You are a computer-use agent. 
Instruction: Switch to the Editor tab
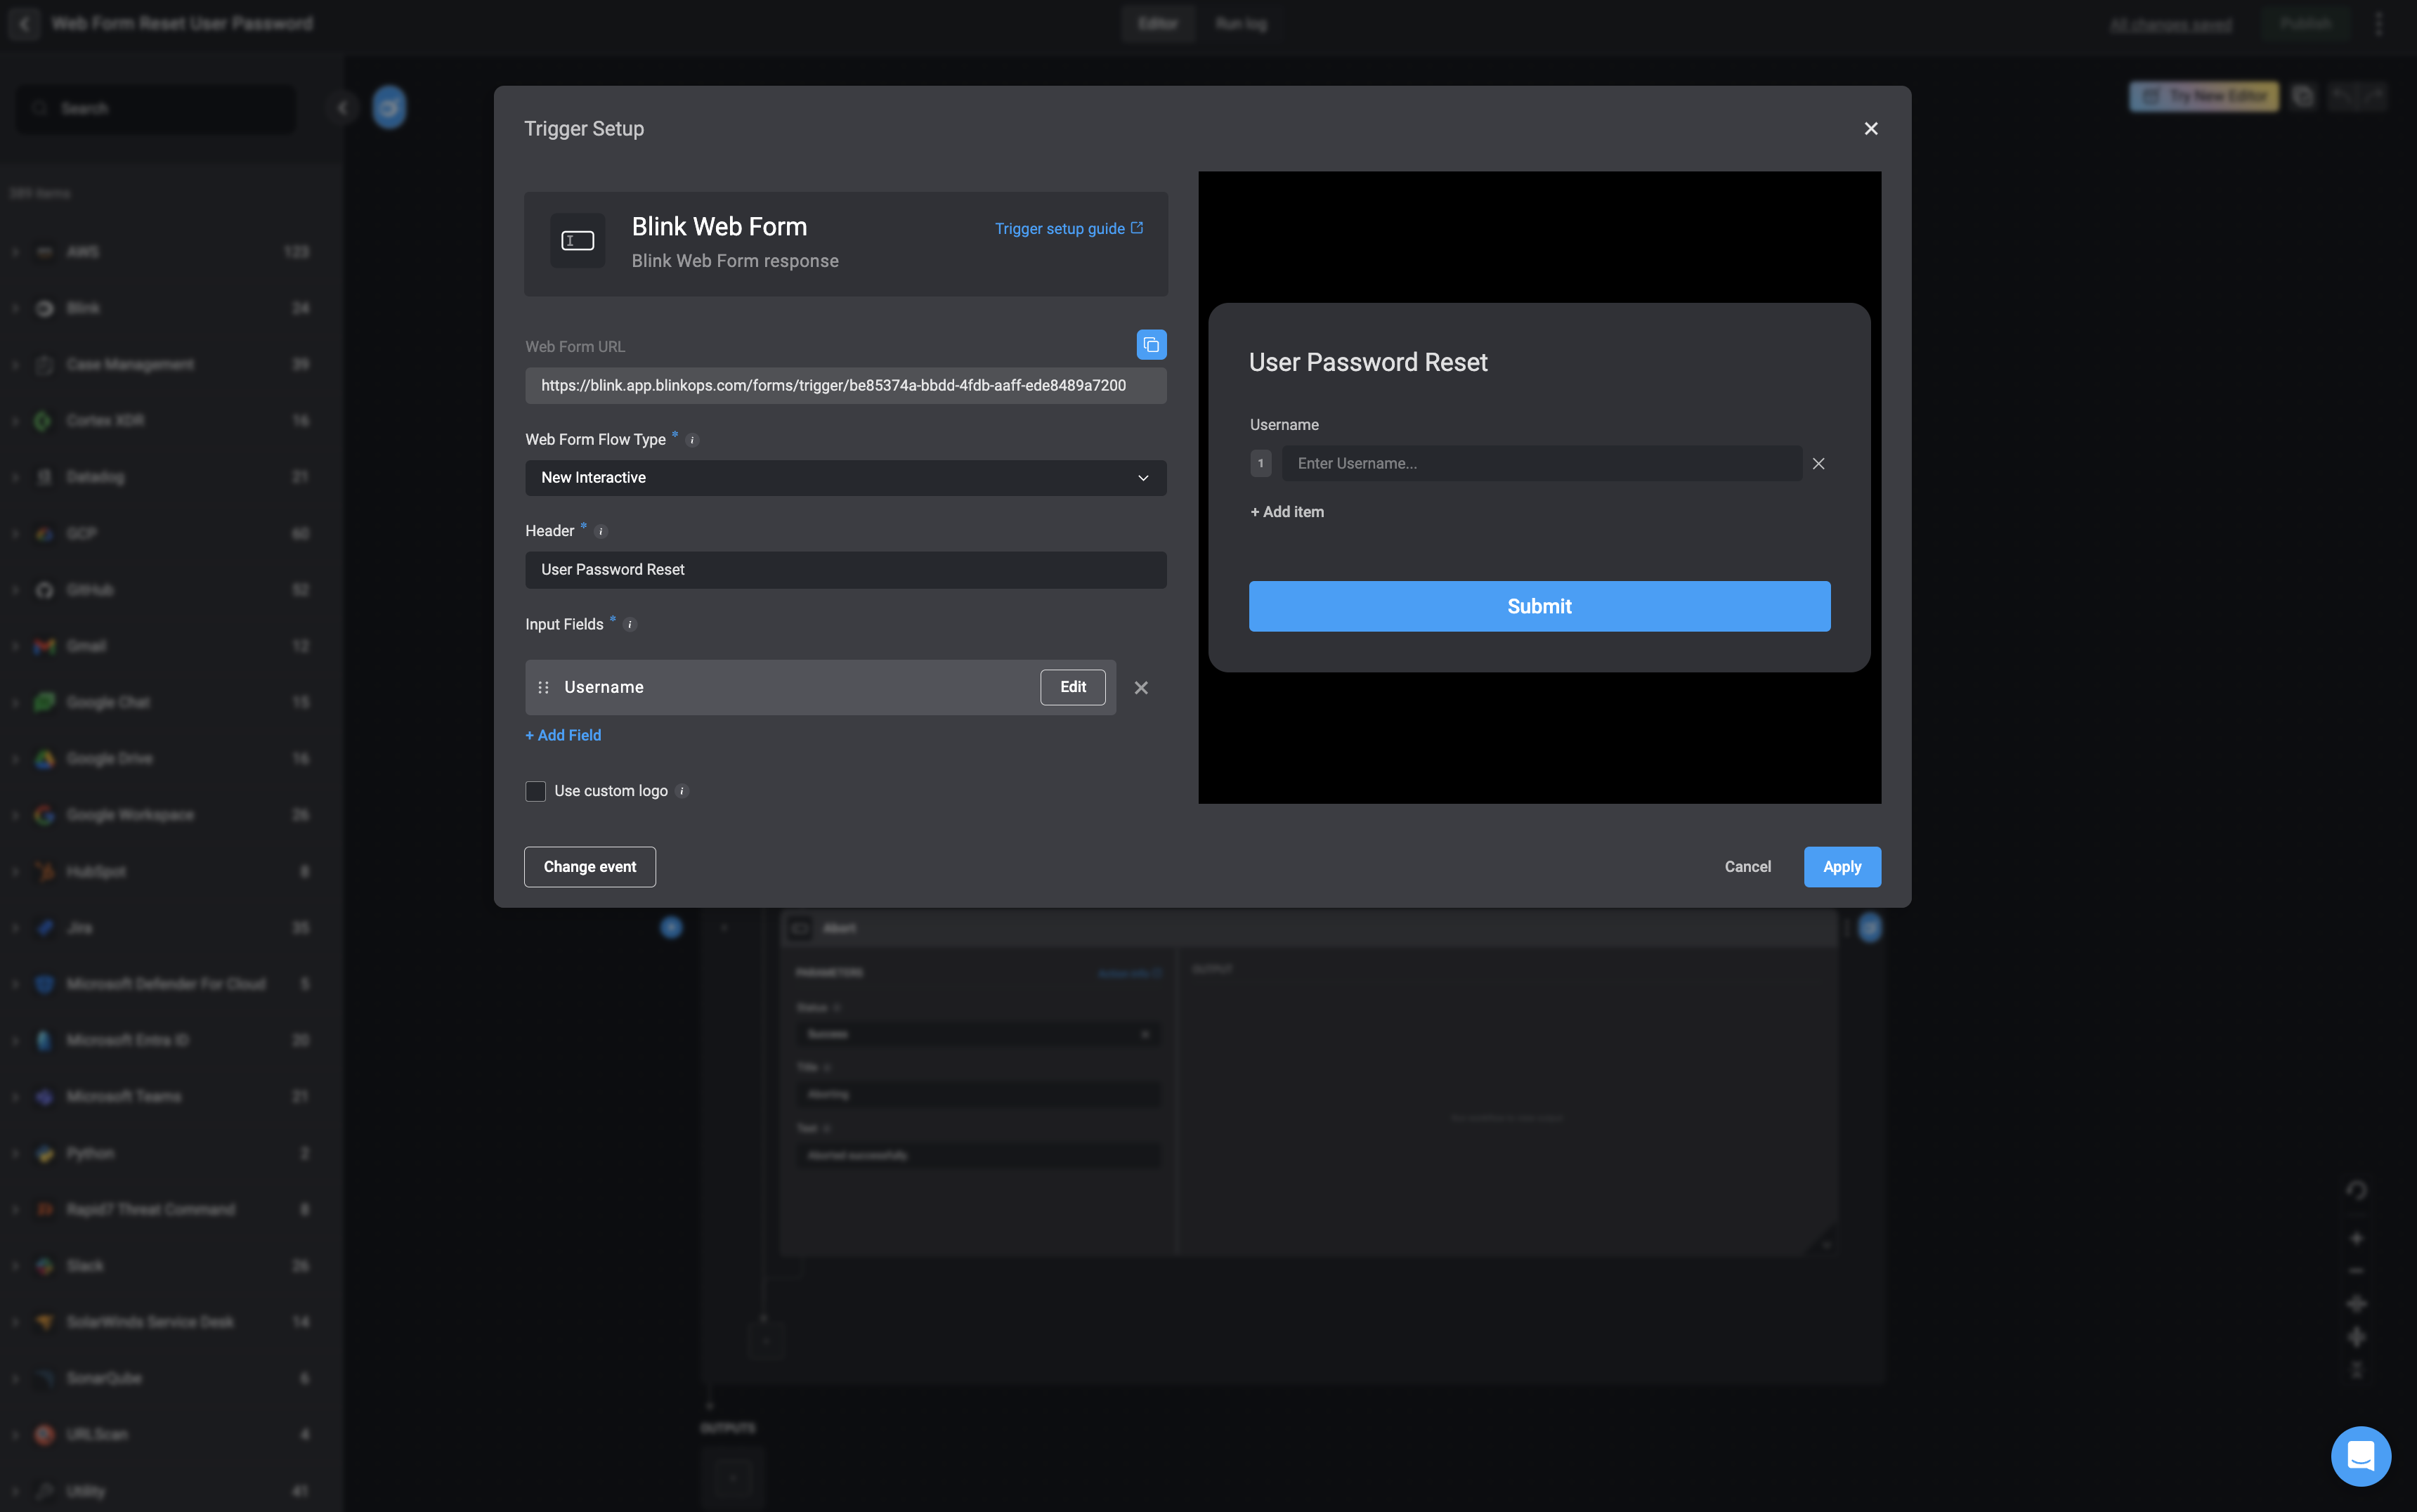1158,24
